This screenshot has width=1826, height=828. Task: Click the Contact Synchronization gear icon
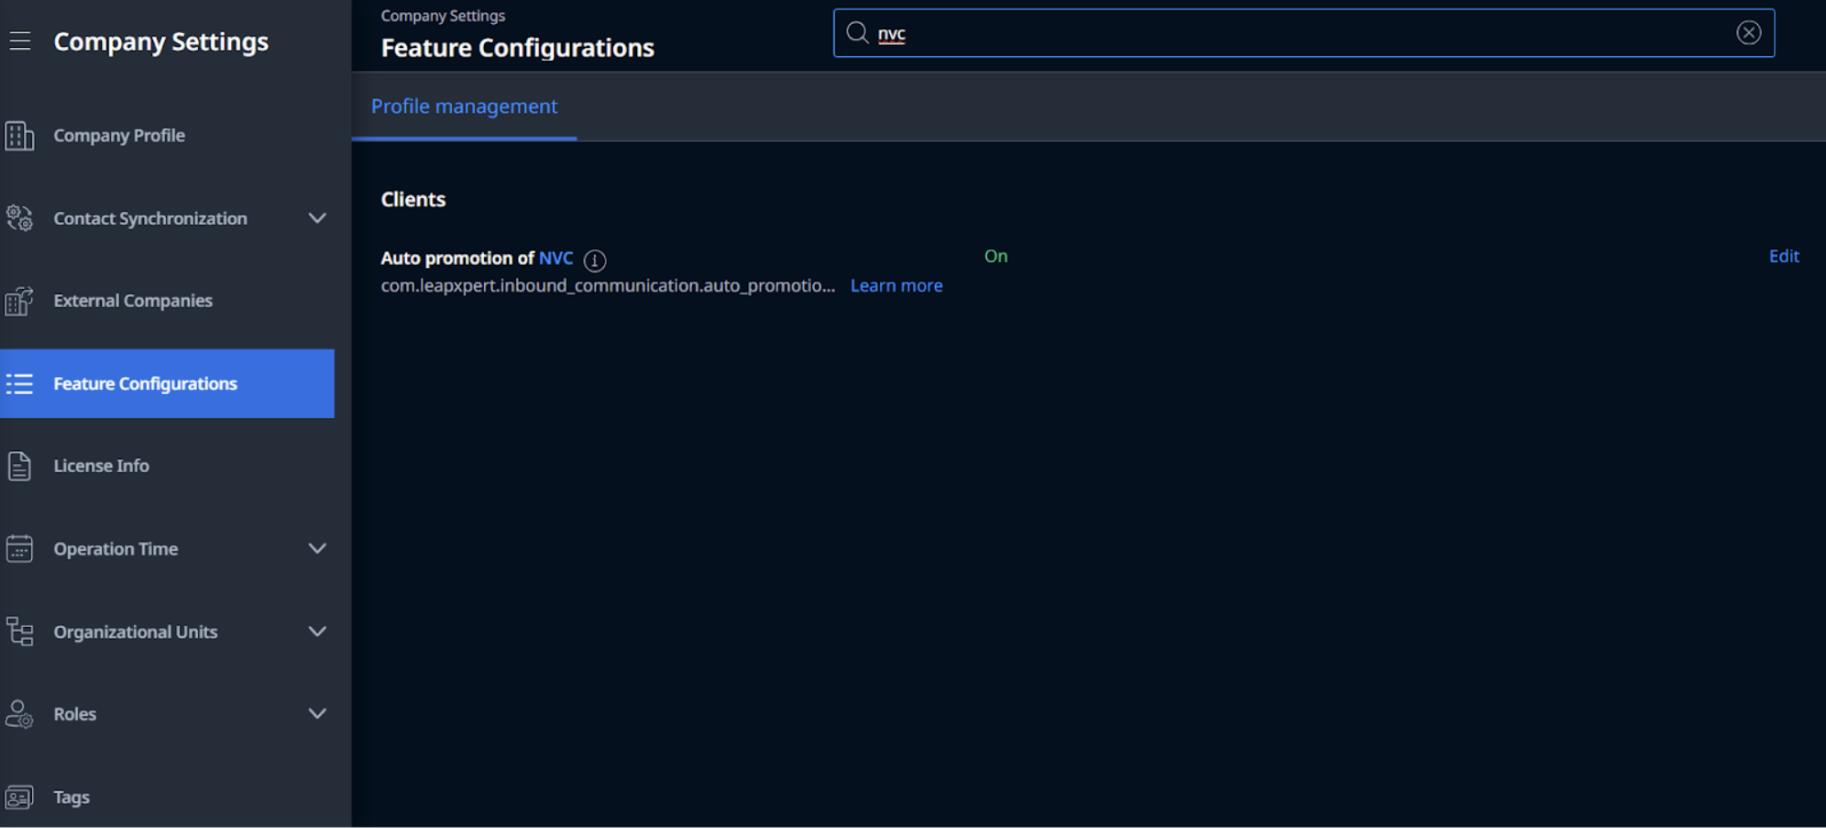(x=19, y=218)
